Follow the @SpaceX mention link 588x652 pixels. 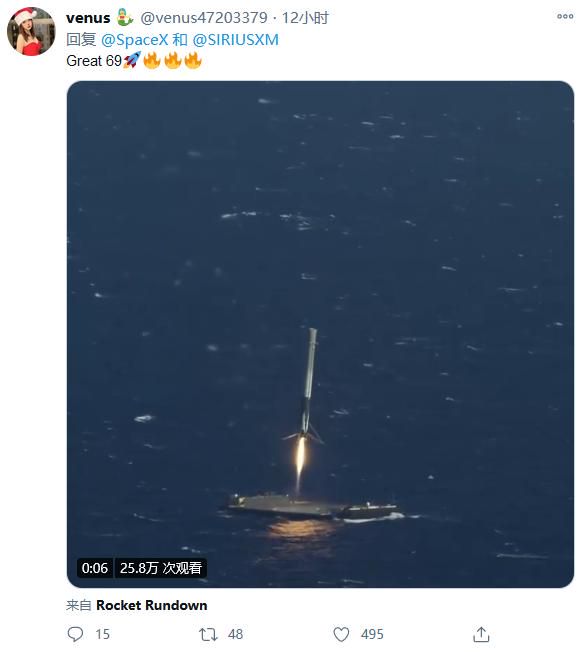click(x=134, y=40)
